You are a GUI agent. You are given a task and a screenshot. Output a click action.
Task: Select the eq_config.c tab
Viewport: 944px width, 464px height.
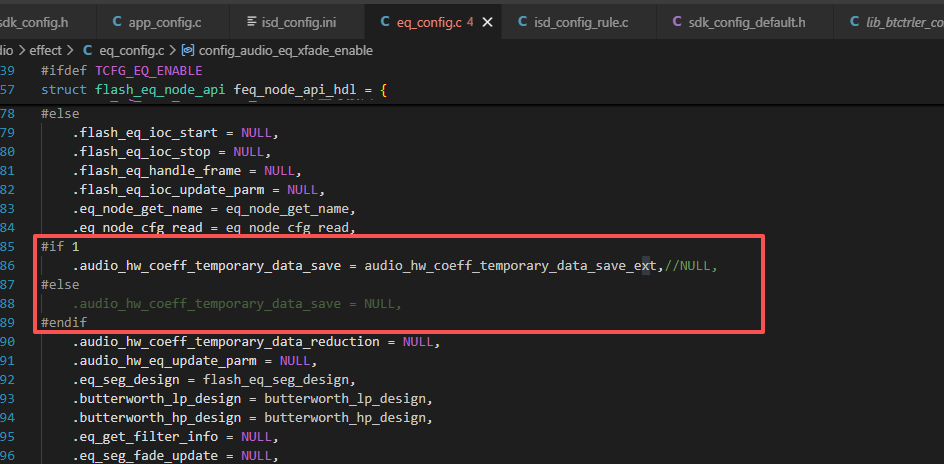click(427, 22)
